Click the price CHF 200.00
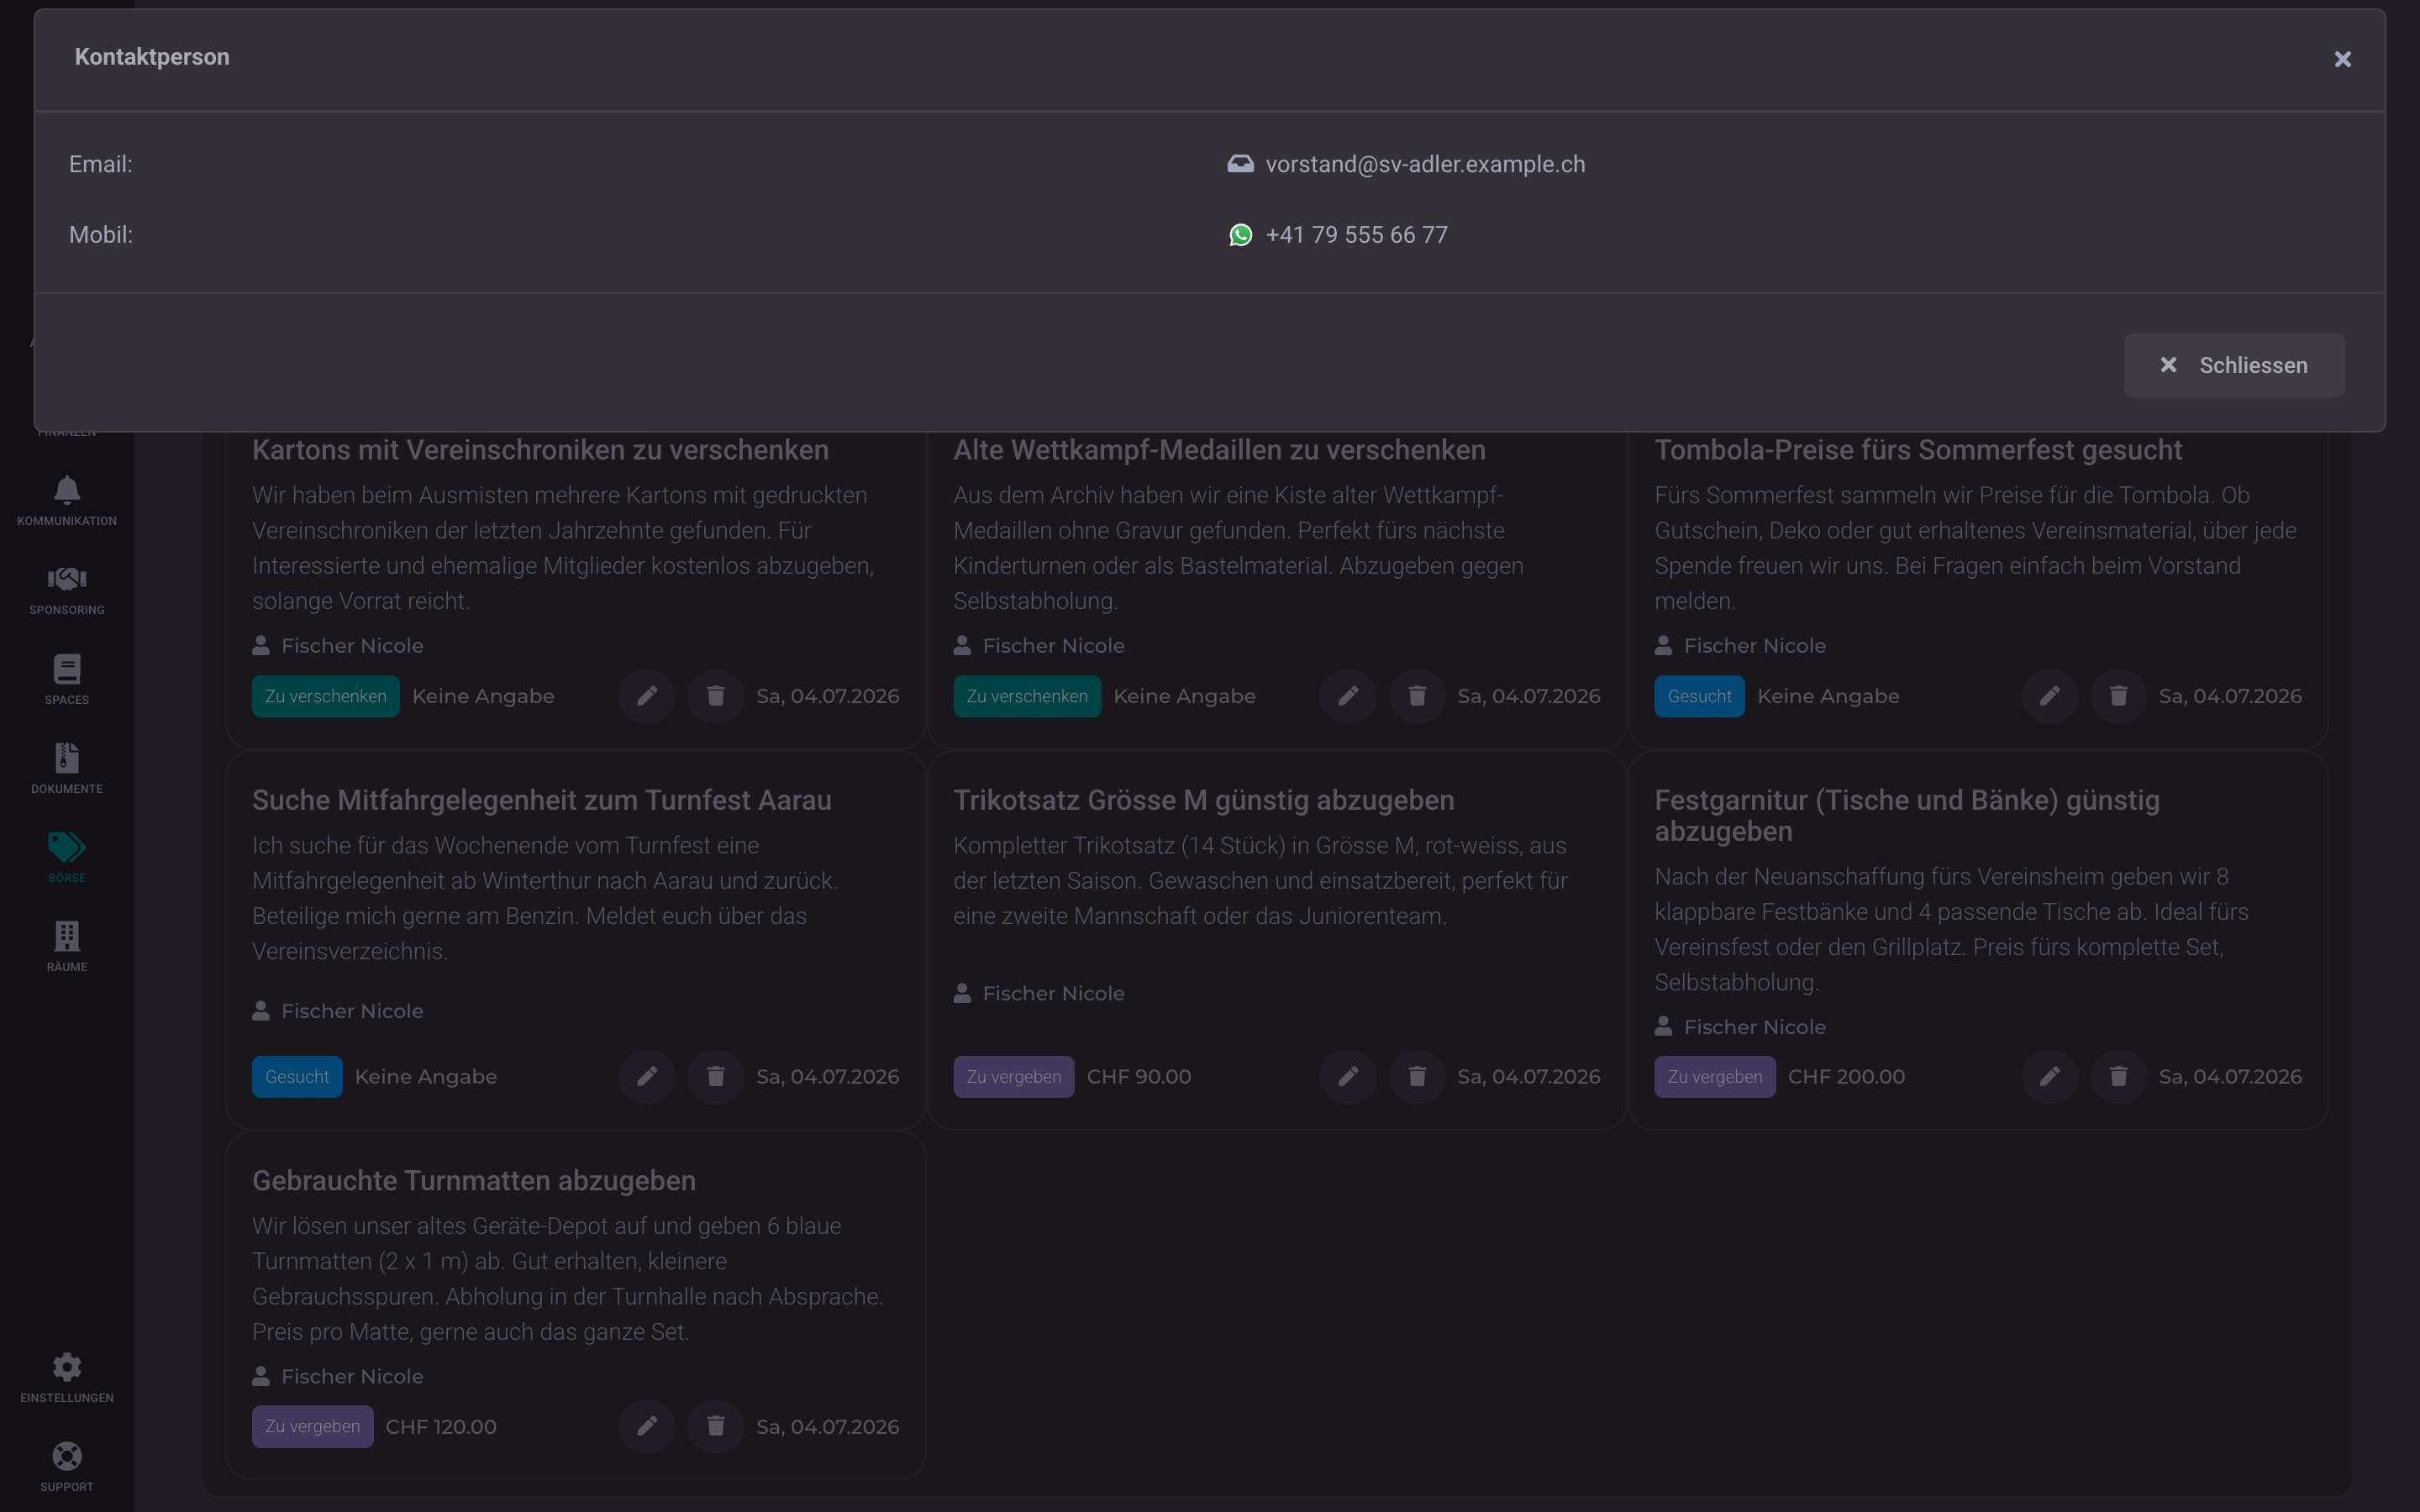 pos(1845,1077)
